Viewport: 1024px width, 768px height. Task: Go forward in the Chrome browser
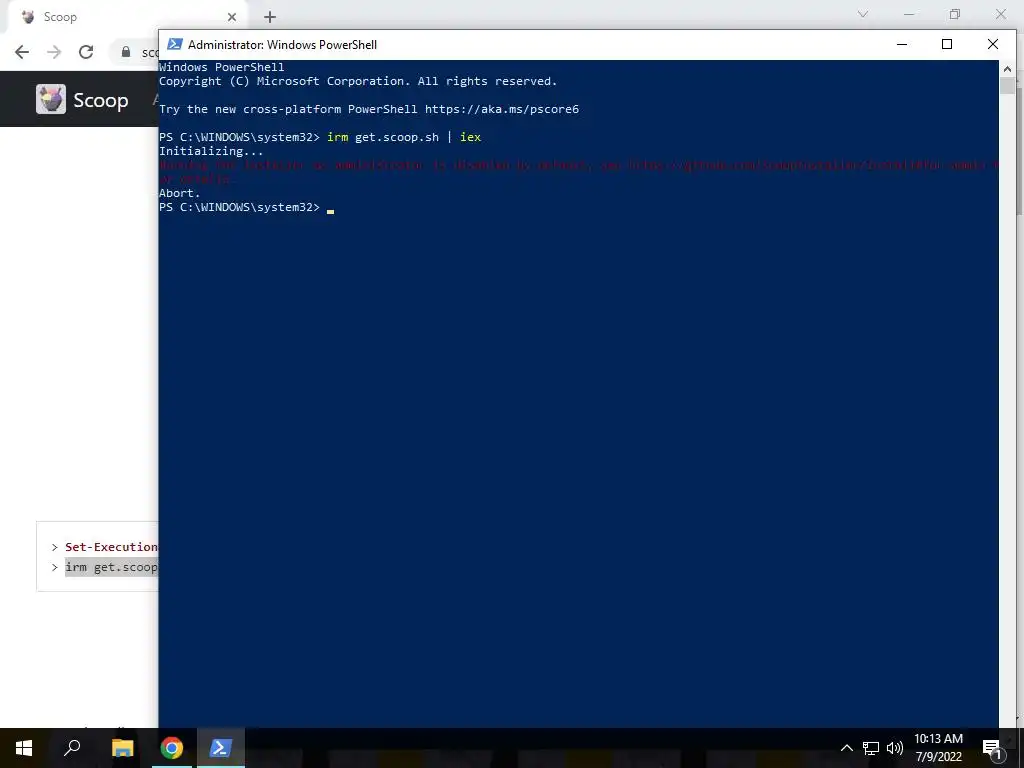54,52
